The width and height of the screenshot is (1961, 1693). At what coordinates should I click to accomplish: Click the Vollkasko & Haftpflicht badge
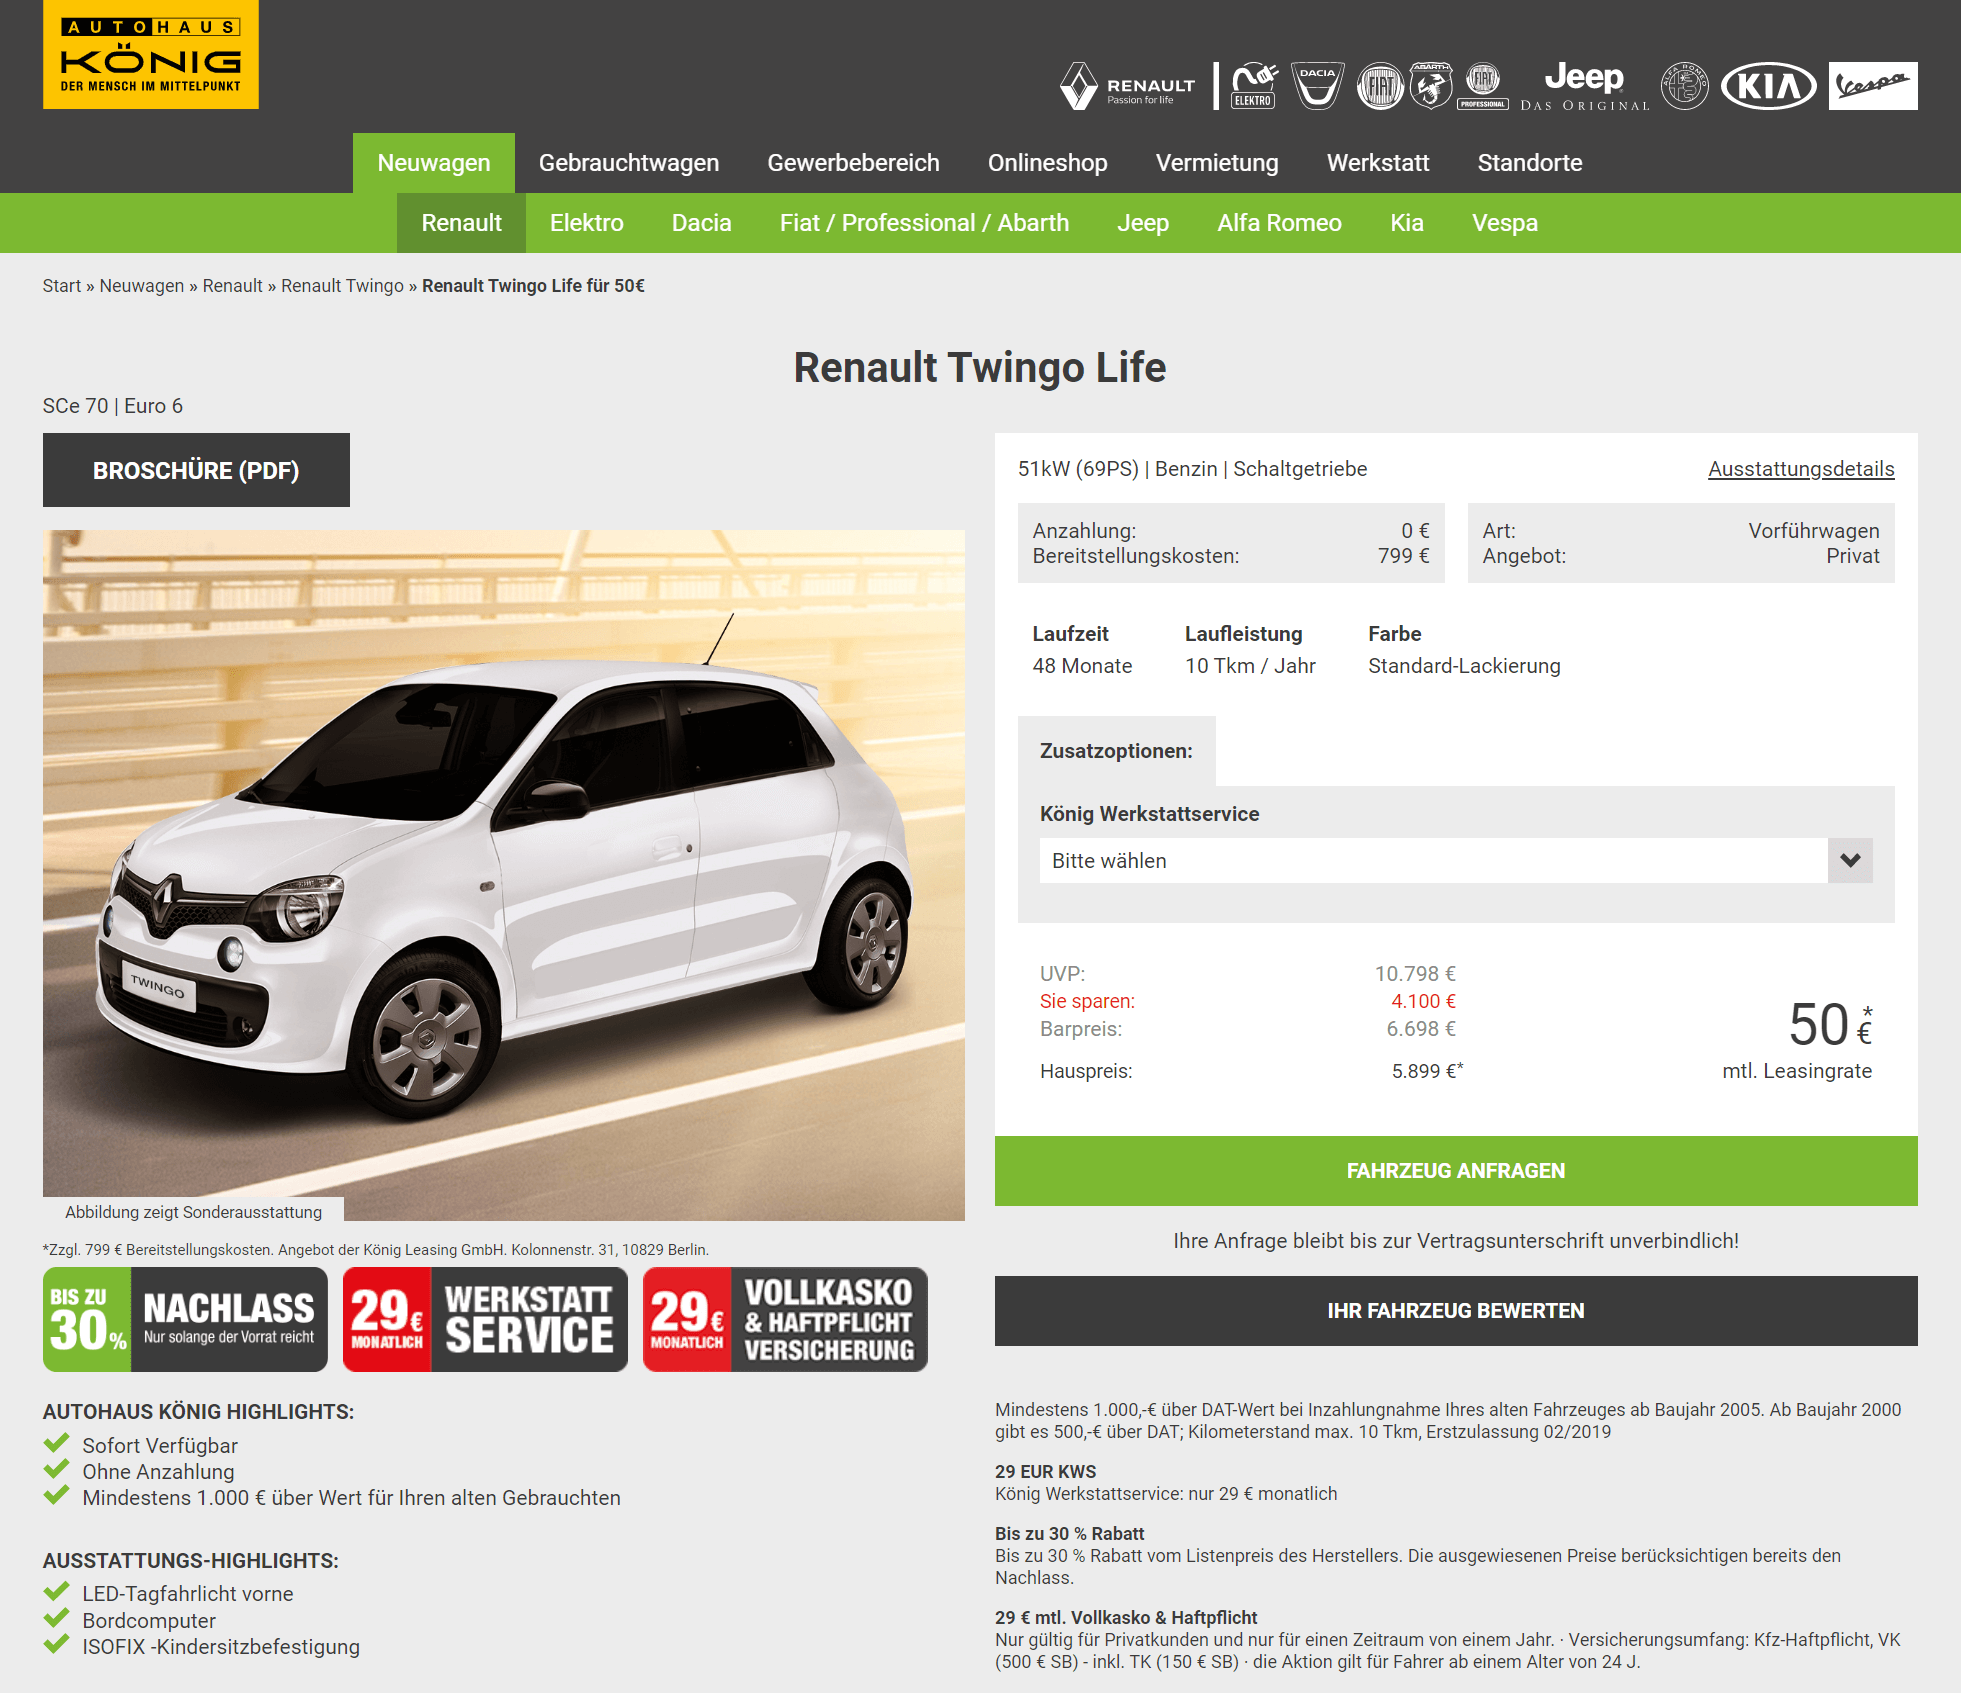pyautogui.click(x=785, y=1319)
